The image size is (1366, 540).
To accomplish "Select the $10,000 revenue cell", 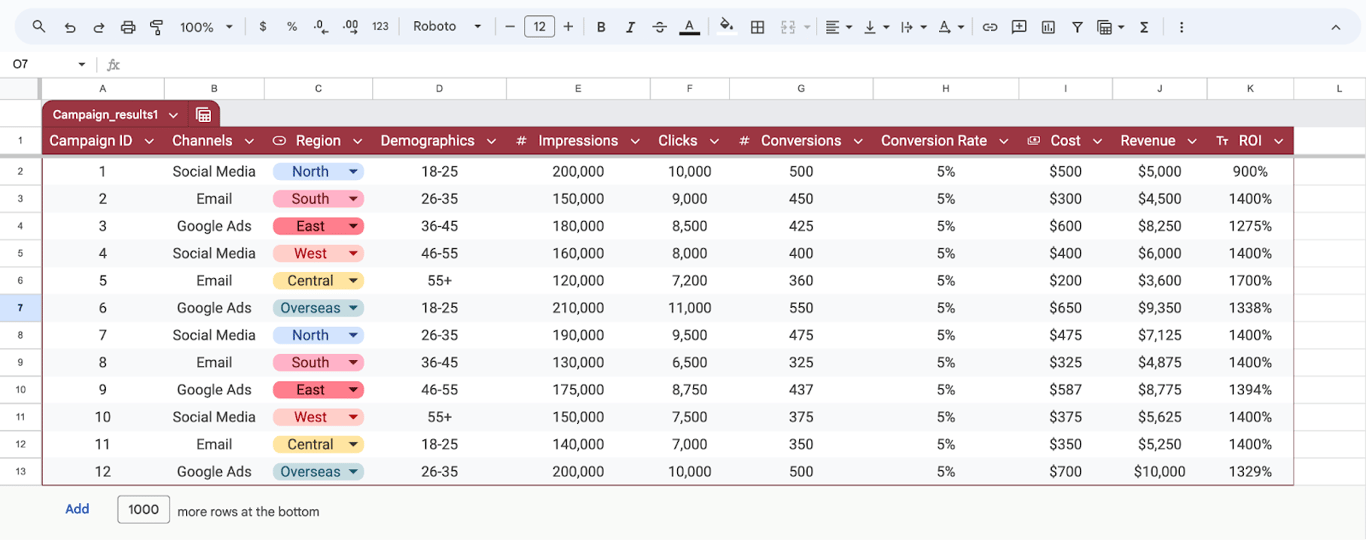I will tap(1160, 472).
